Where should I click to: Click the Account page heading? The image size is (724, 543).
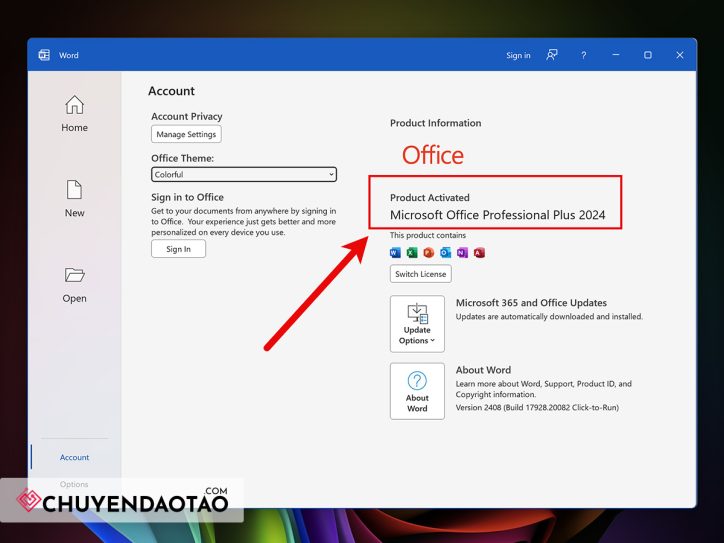tap(171, 91)
